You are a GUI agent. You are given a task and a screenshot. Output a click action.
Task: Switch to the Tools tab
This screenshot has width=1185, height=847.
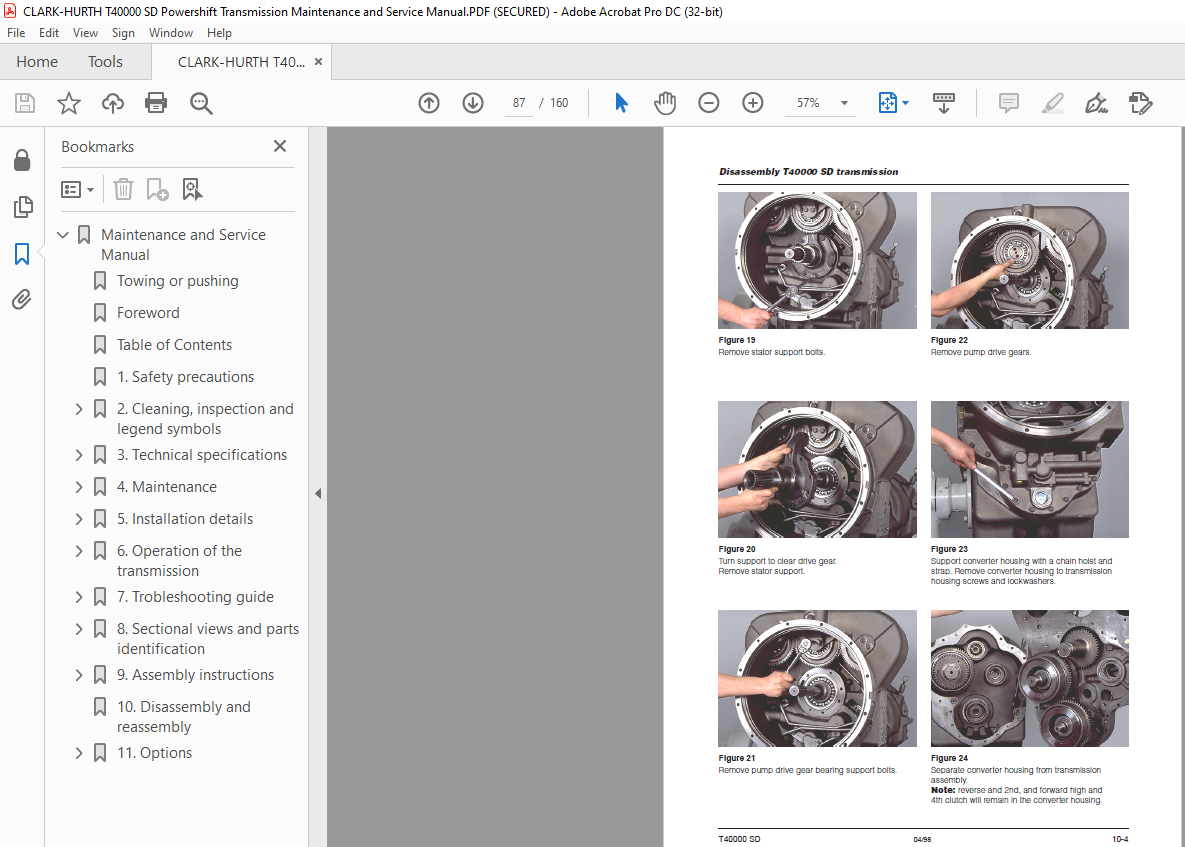click(105, 62)
